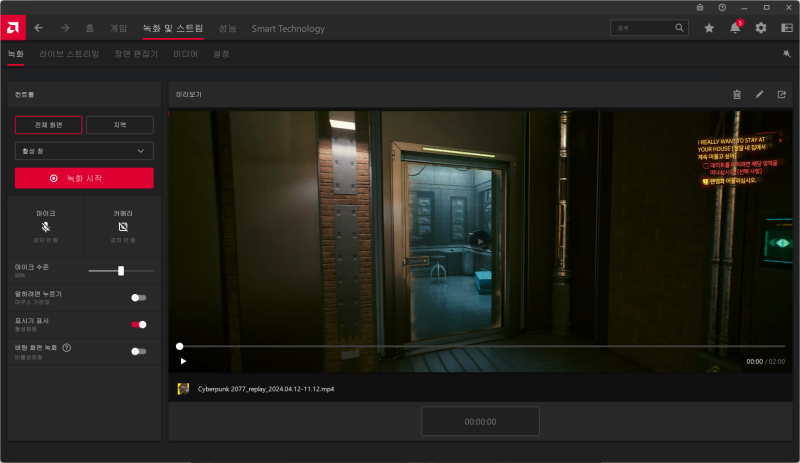
Task: Open the 성능 tab
Action: pyautogui.click(x=228, y=28)
